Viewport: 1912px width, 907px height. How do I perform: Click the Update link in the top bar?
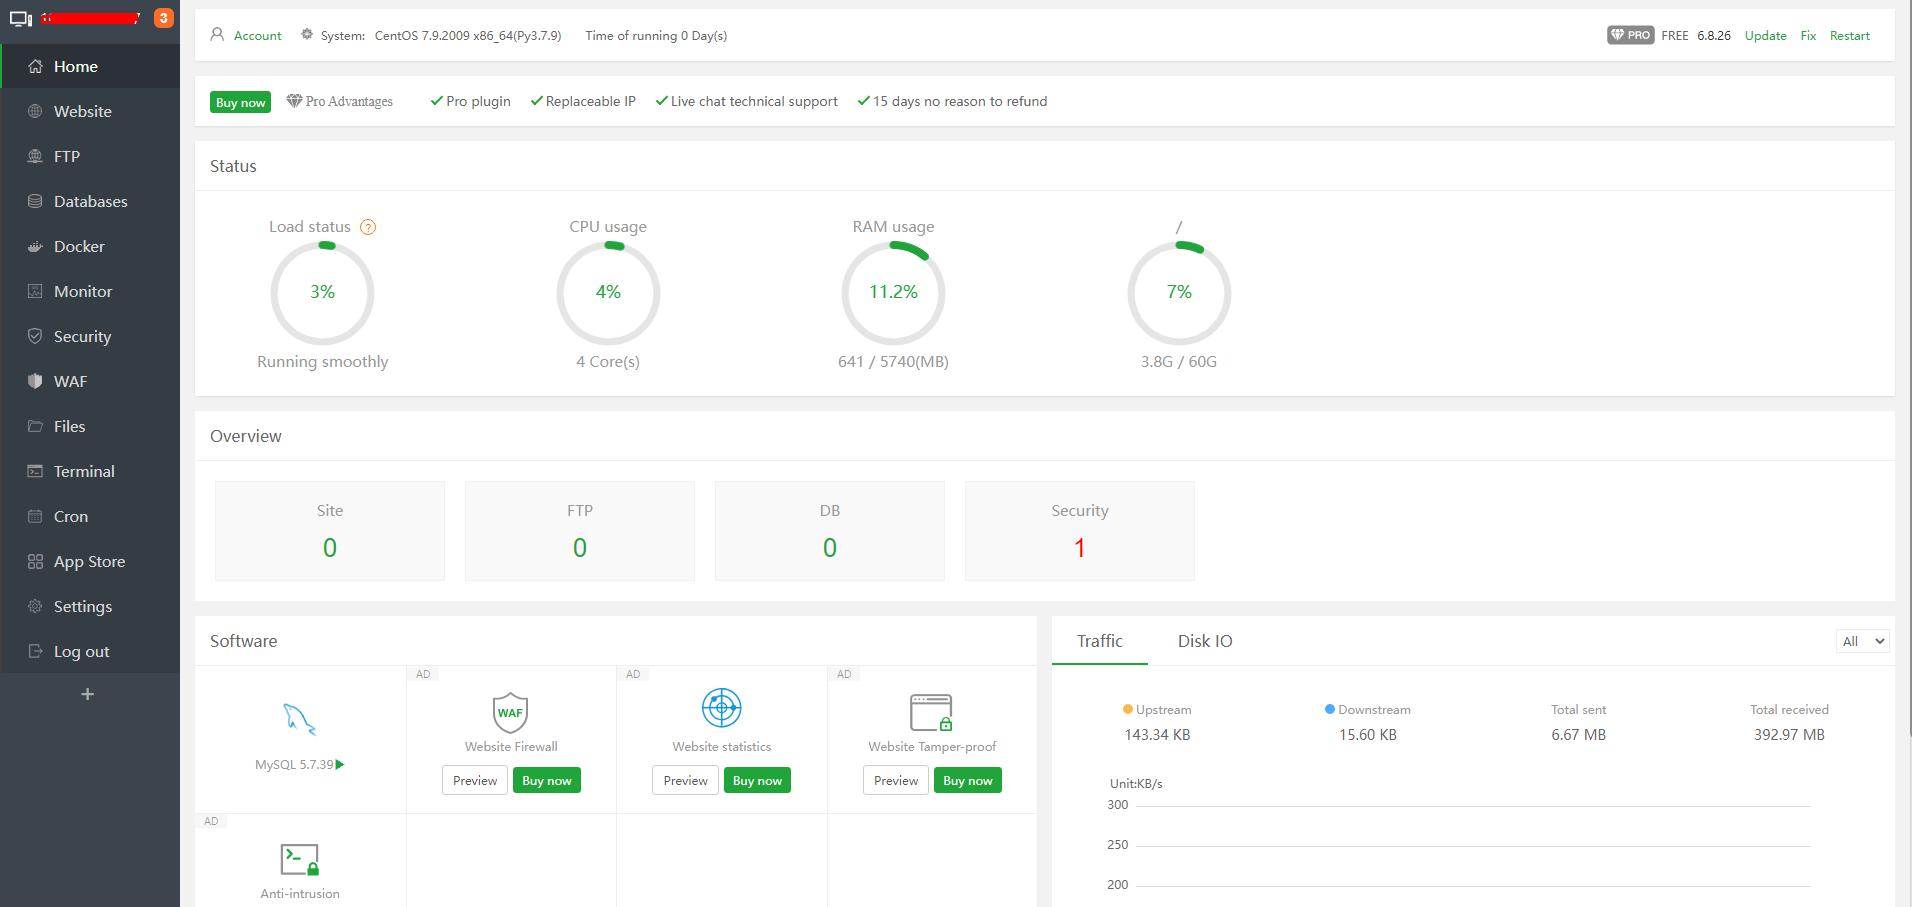[1765, 35]
